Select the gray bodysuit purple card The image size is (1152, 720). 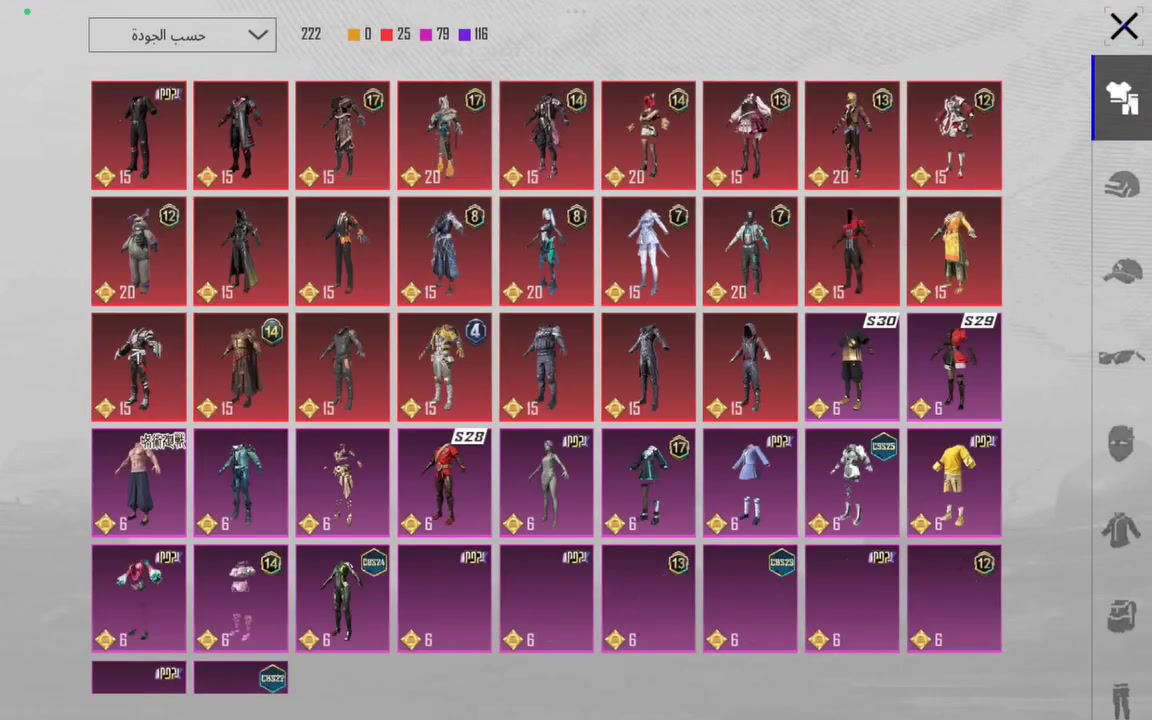547,483
